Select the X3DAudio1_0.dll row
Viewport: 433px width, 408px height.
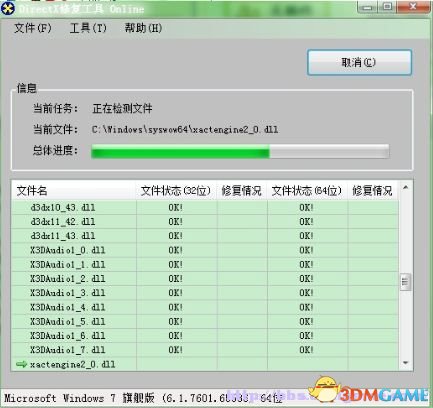pyautogui.click(x=205, y=250)
